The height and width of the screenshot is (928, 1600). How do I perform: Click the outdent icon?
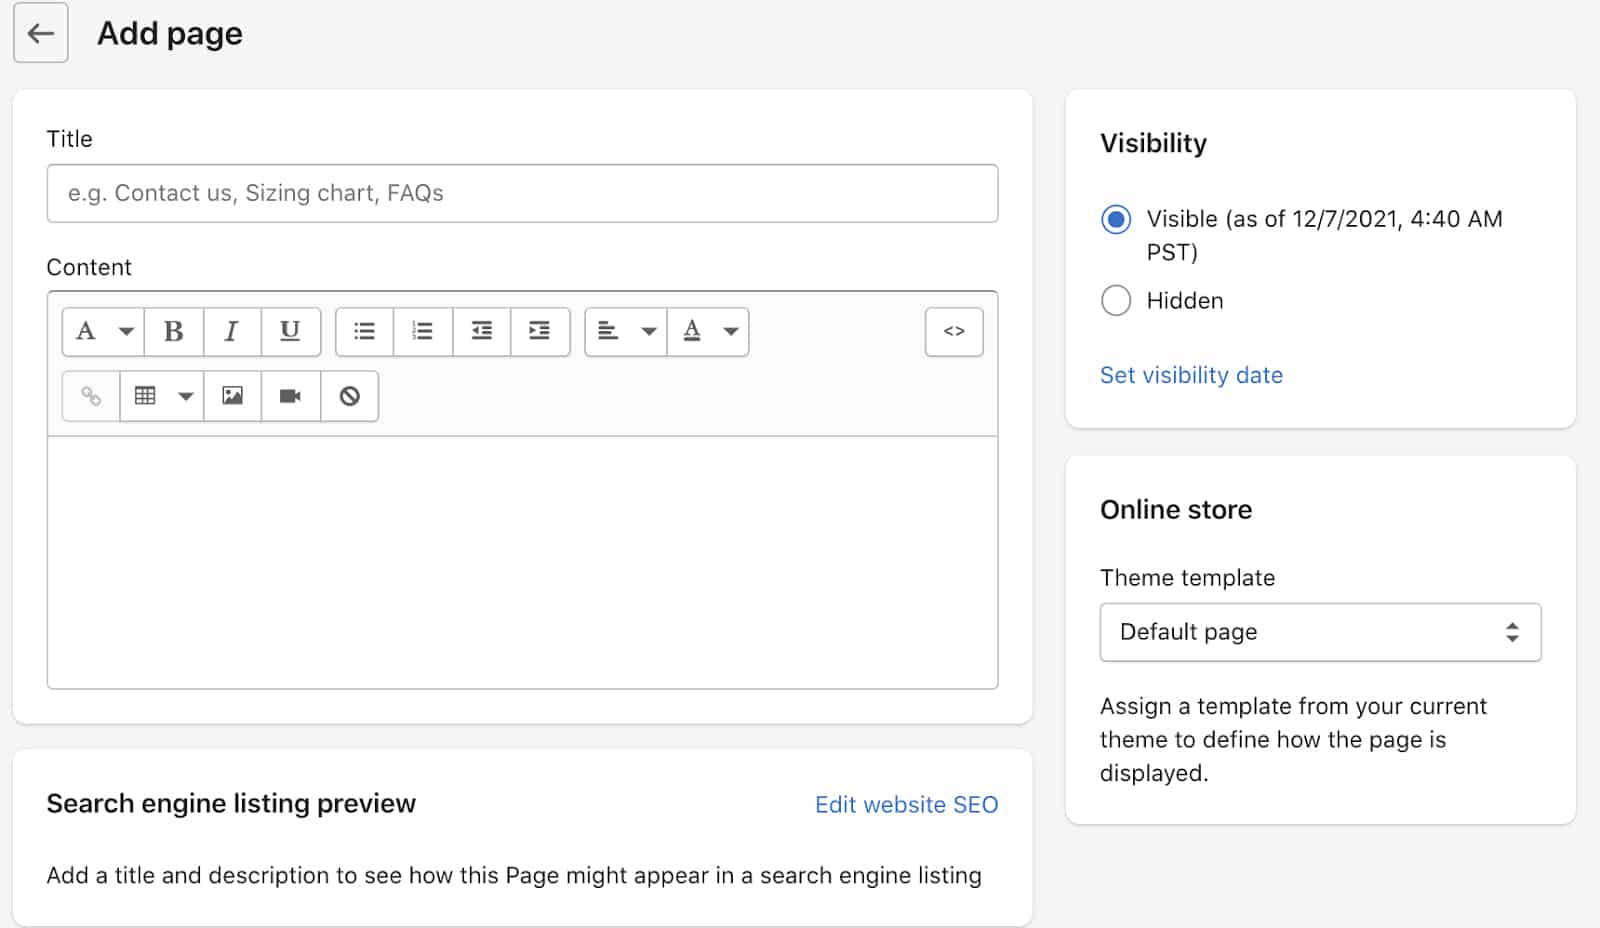[482, 331]
